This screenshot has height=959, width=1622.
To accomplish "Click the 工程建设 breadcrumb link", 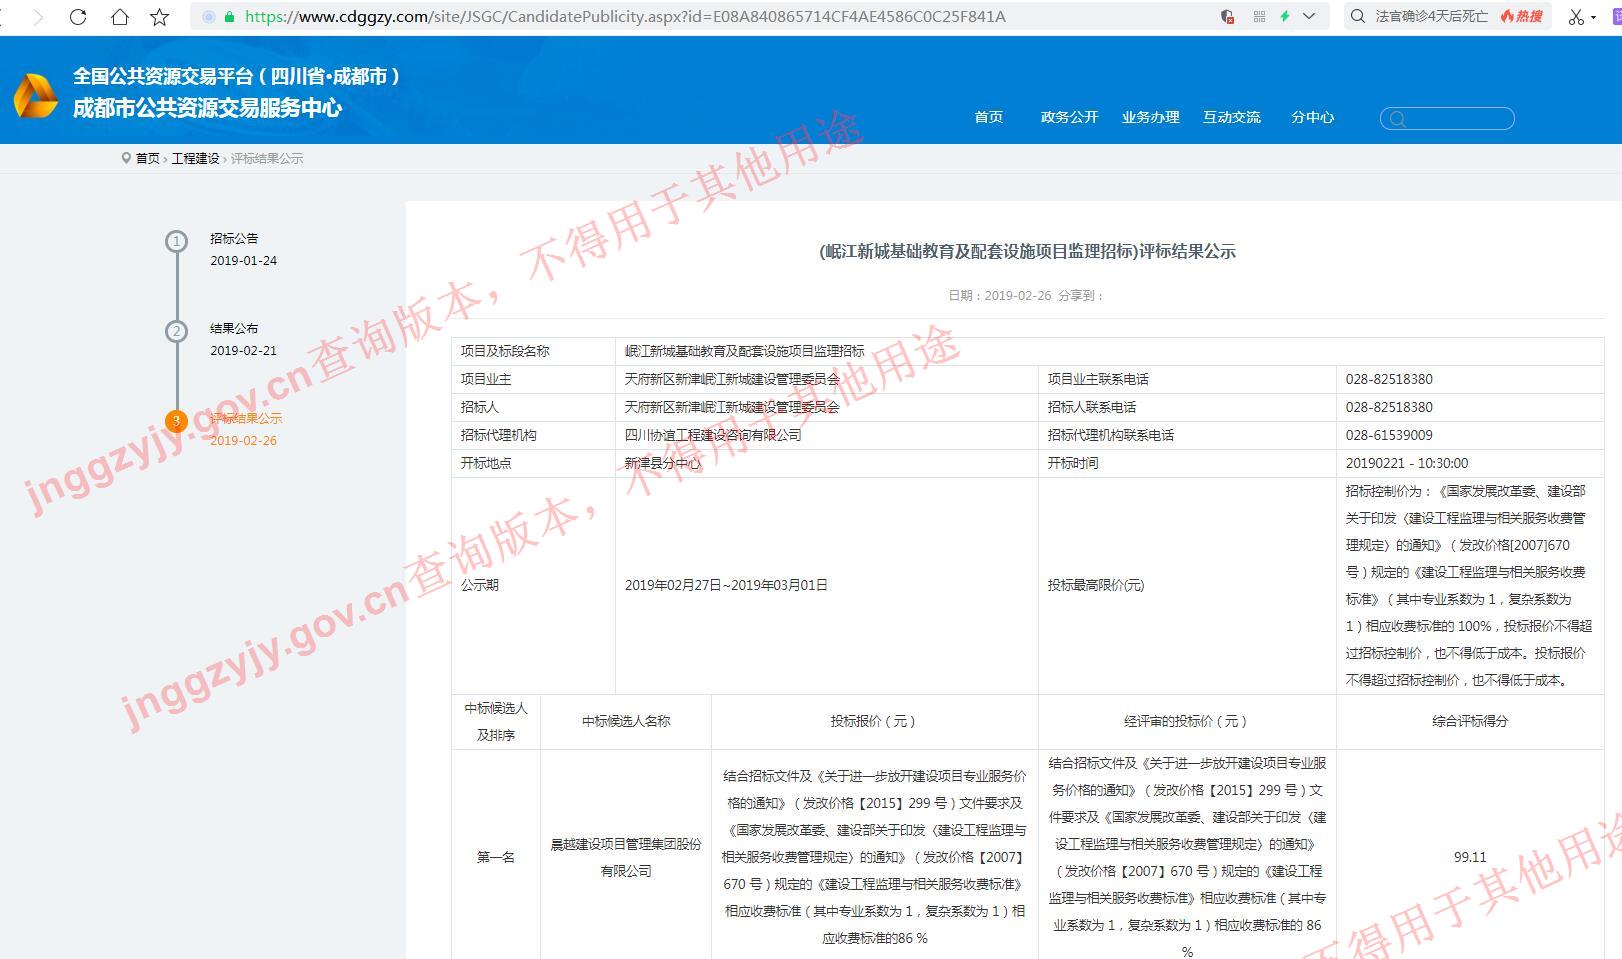I will point(195,158).
